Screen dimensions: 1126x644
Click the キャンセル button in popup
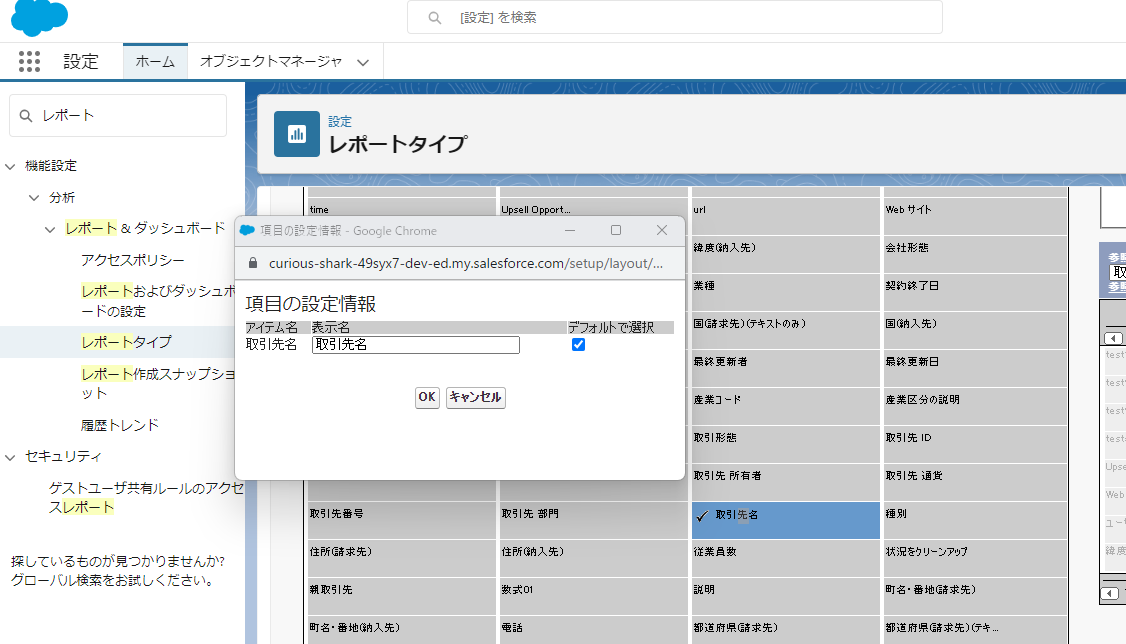(x=475, y=397)
